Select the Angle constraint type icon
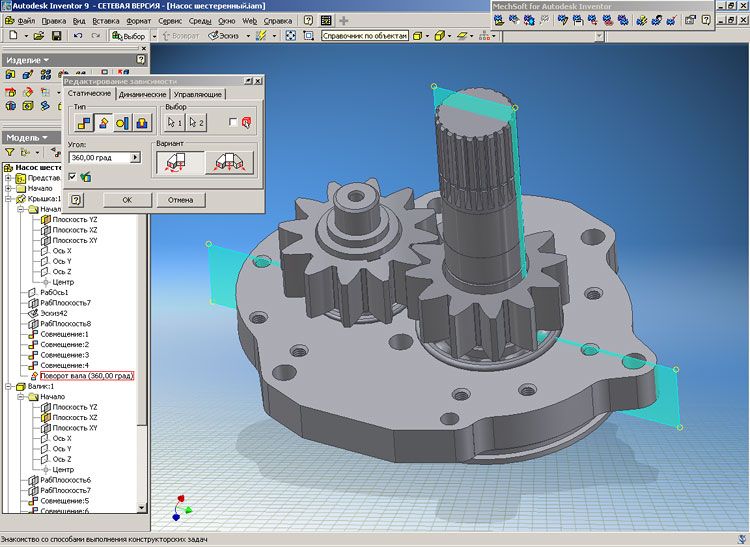750x547 pixels. point(103,123)
